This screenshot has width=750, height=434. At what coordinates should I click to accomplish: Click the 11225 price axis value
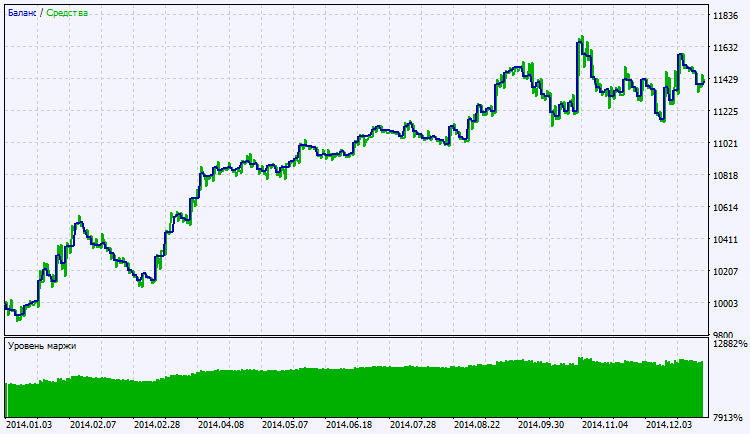725,111
